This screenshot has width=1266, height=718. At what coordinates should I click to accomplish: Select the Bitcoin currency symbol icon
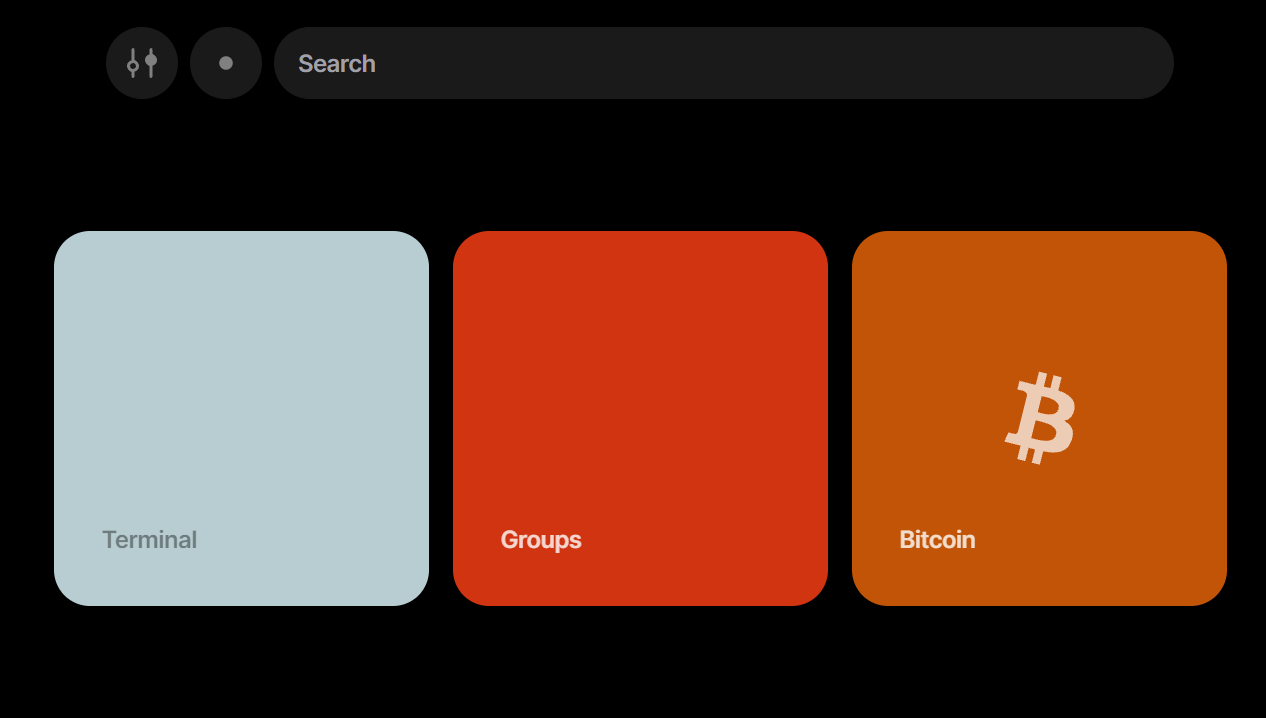[x=1040, y=417]
